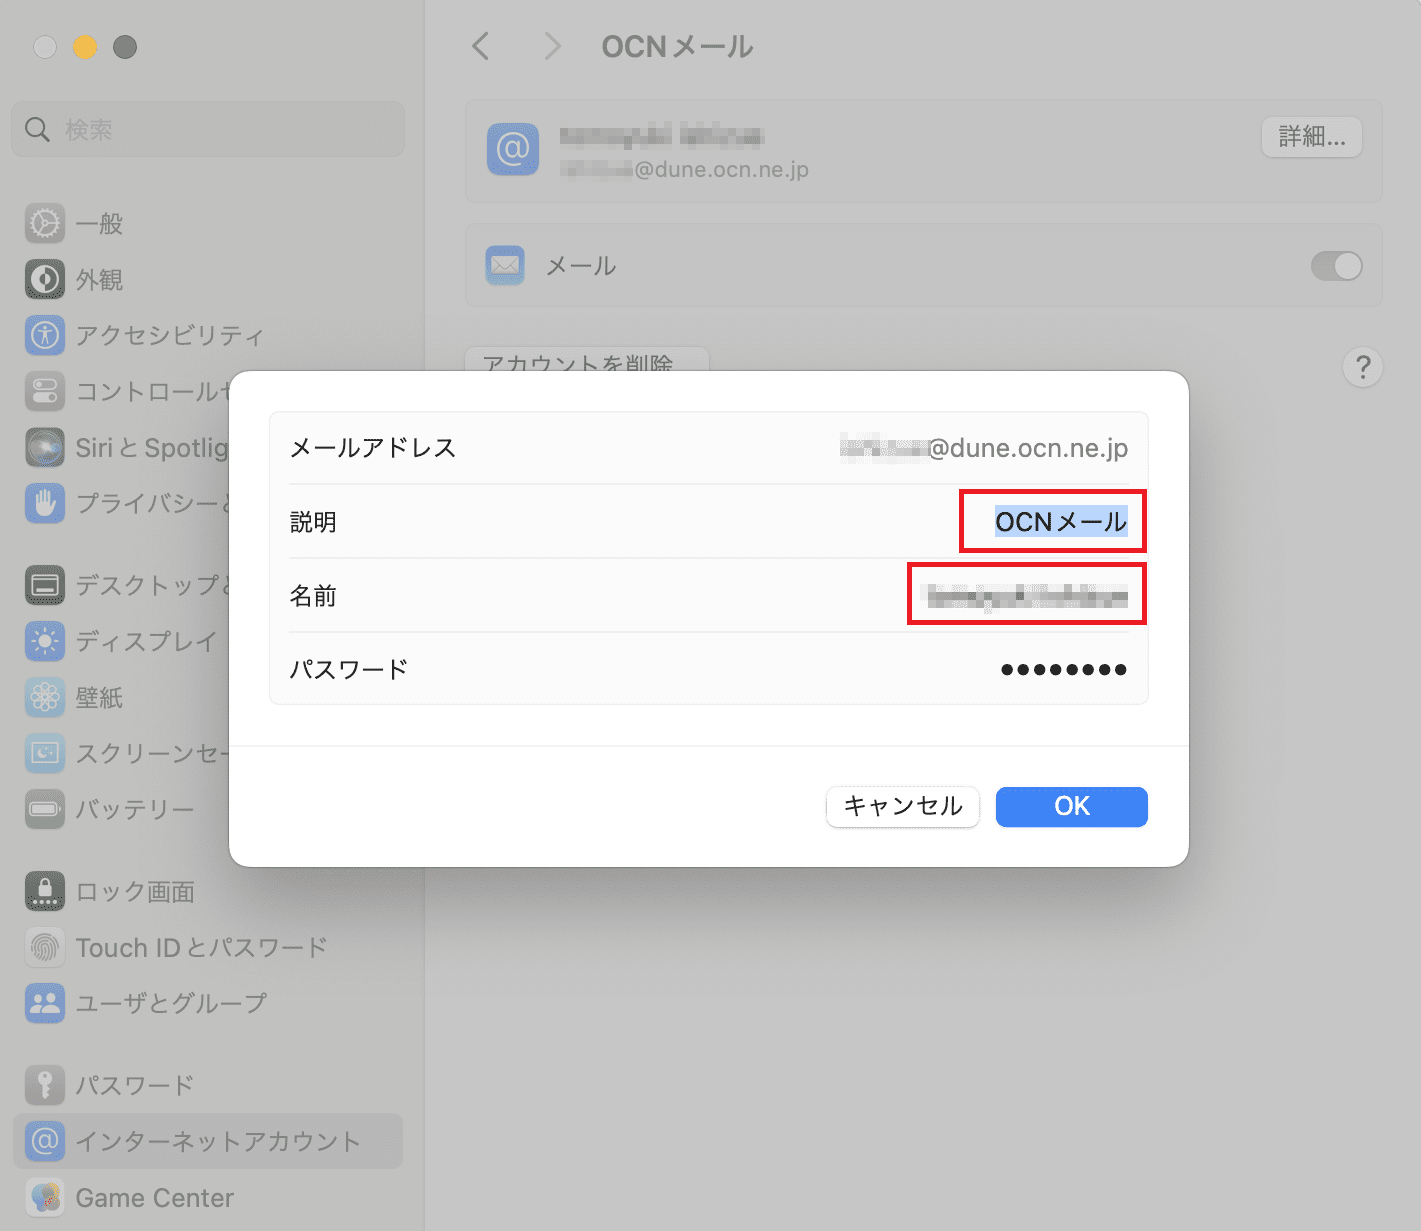Edit the 説明 field OCNメール
Screen dimensions: 1421x1231
click(1061, 522)
